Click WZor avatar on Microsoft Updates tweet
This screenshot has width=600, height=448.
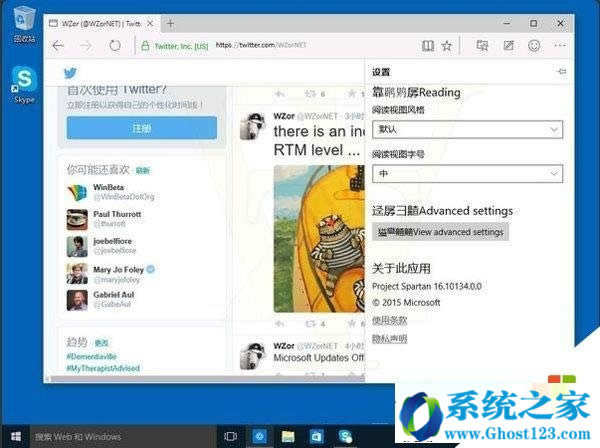pos(253,356)
